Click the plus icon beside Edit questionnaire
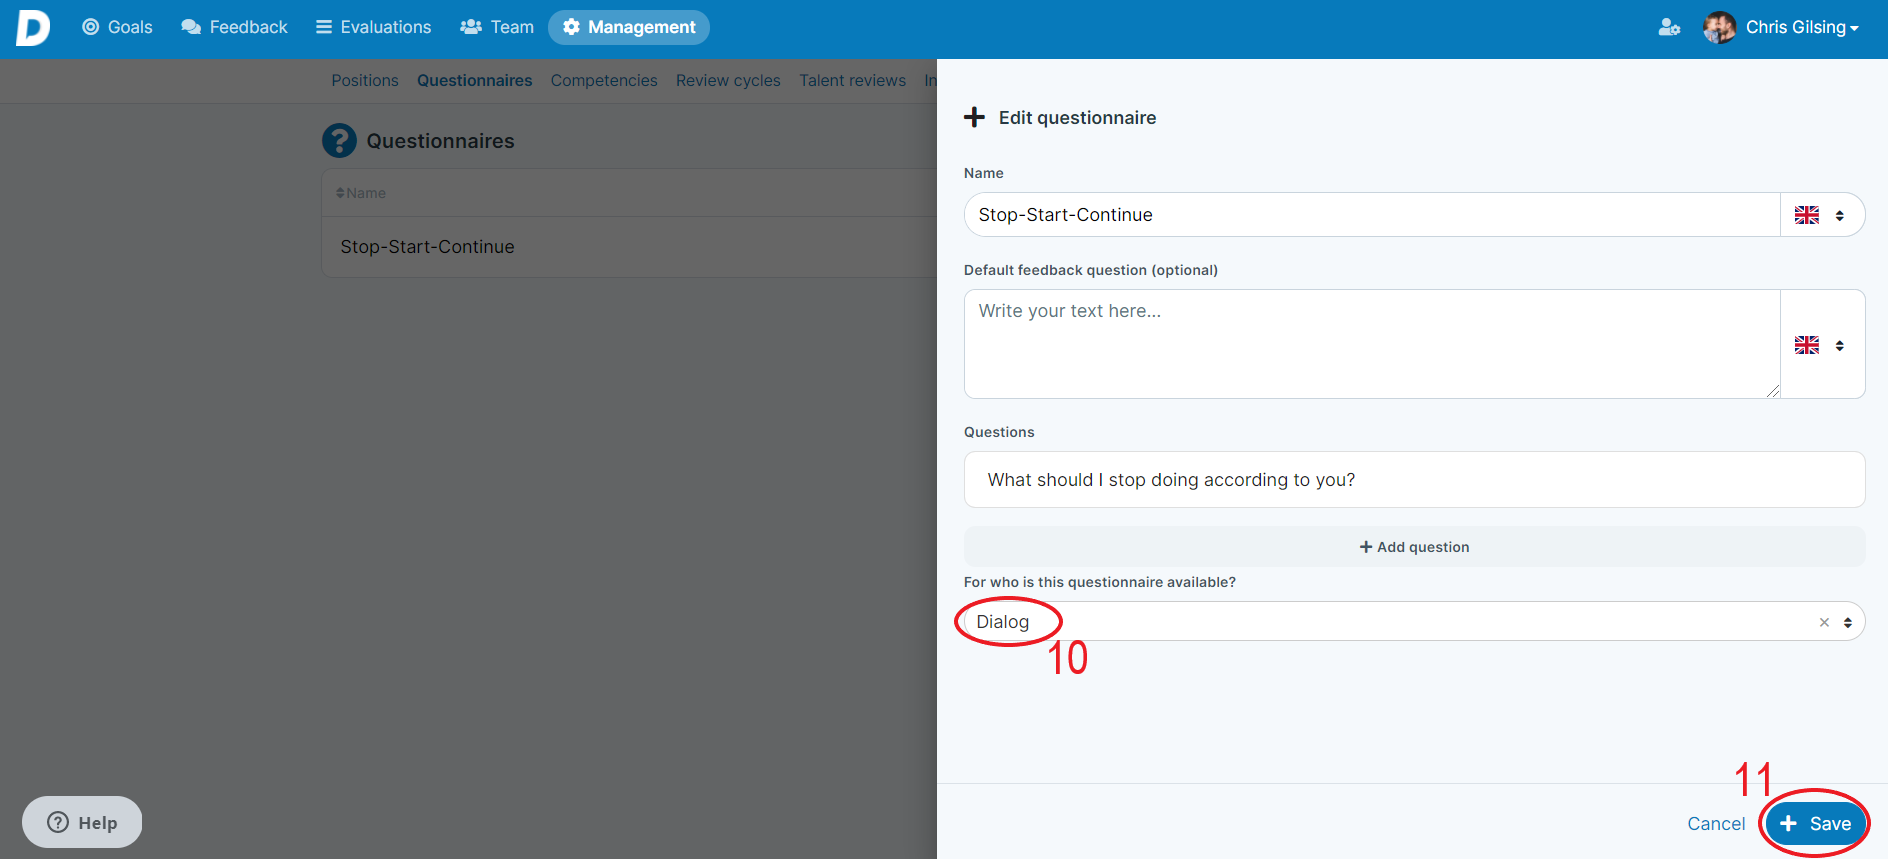Screen dimensions: 1888x859 (974, 118)
